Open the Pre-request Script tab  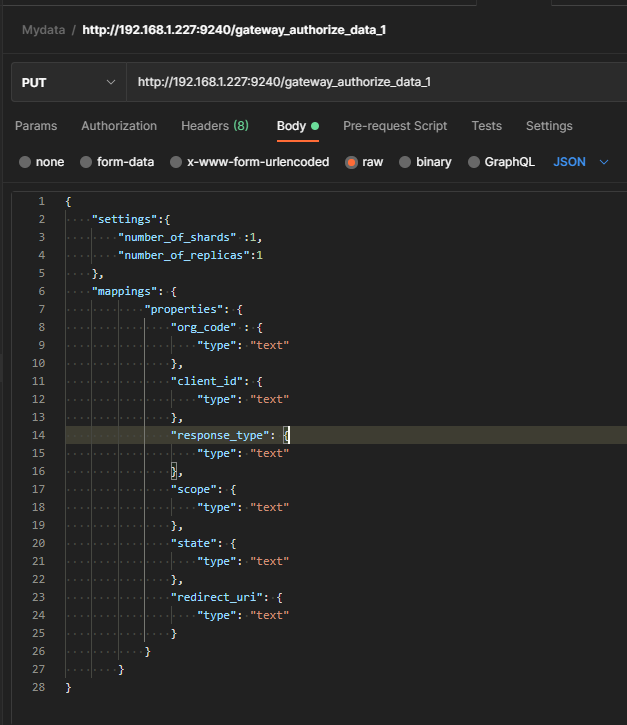click(395, 126)
